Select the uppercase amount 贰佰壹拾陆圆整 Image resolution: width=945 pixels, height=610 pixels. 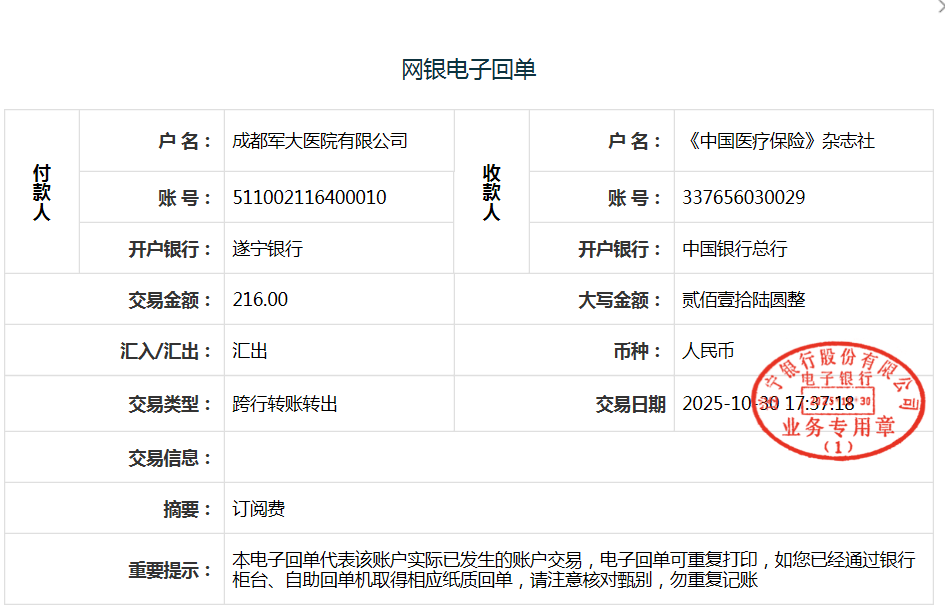click(x=743, y=300)
